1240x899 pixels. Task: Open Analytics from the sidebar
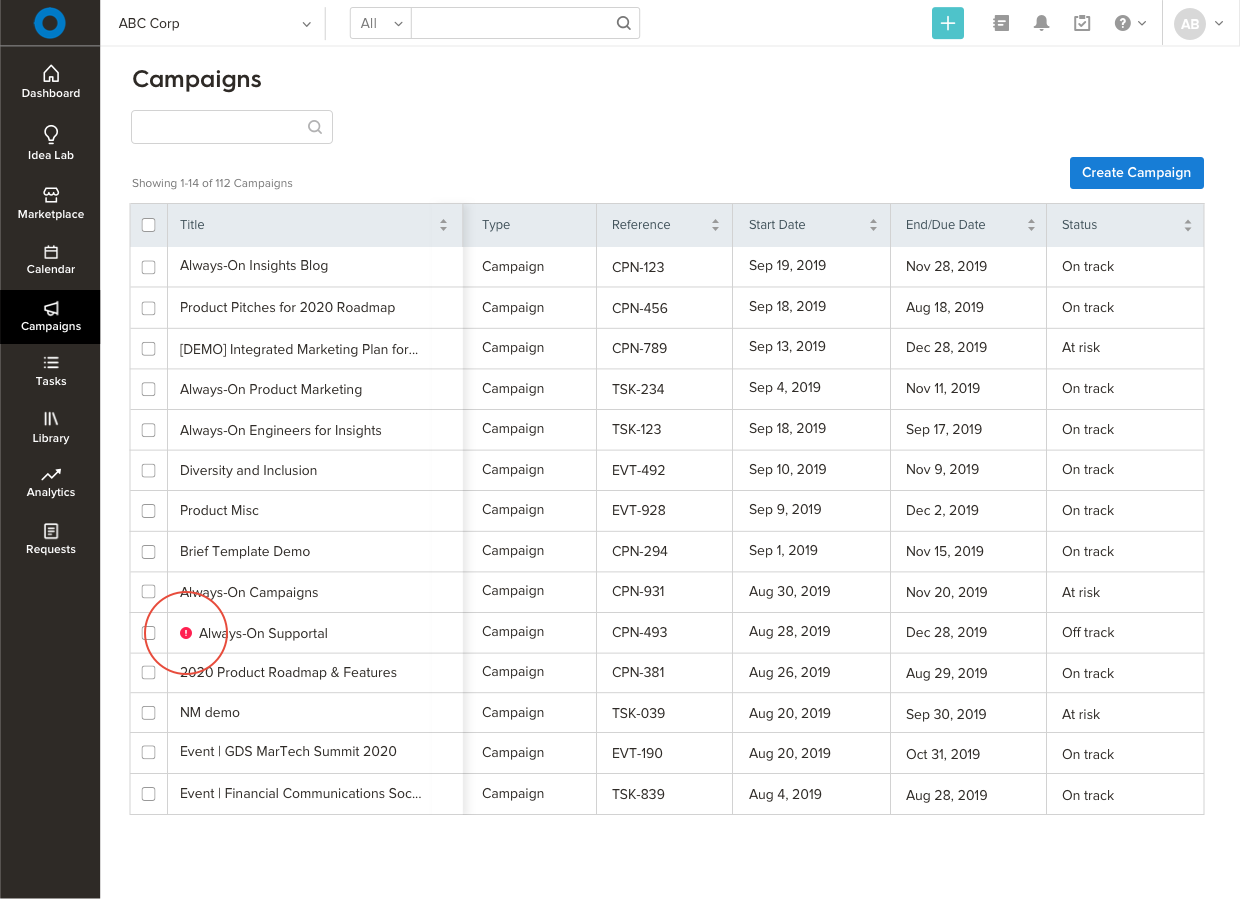[x=51, y=482]
